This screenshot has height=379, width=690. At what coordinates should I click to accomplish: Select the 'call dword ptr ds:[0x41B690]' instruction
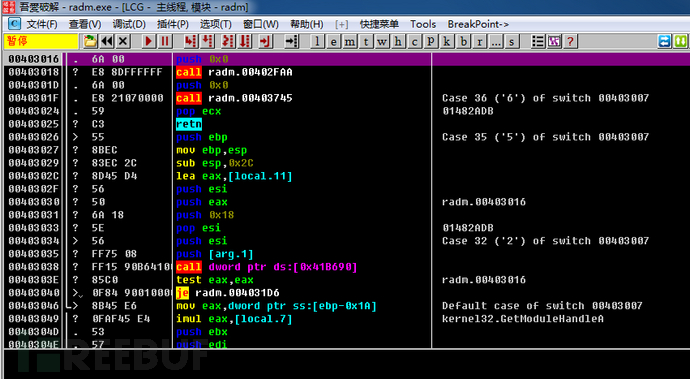[267, 267]
